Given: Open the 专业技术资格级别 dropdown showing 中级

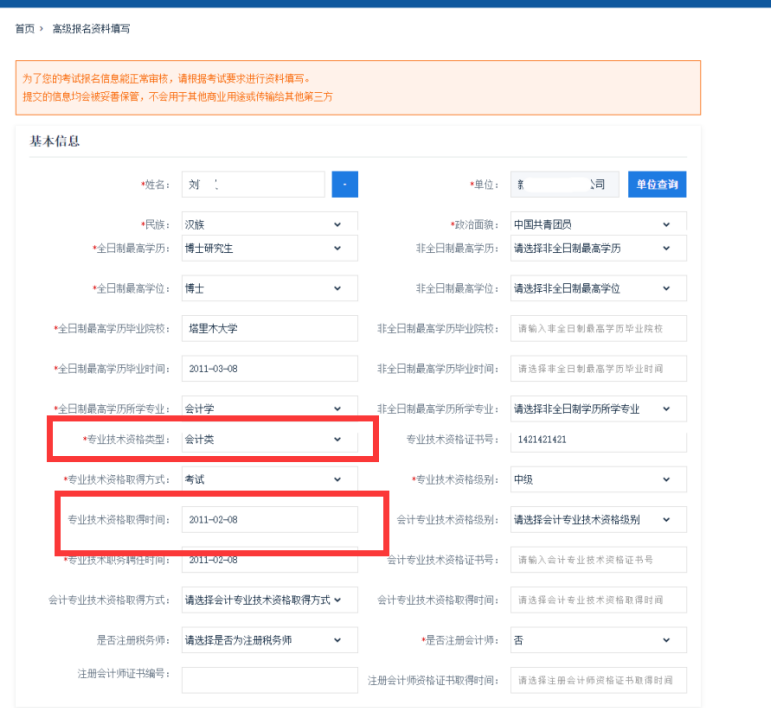Looking at the screenshot, I should click(598, 479).
